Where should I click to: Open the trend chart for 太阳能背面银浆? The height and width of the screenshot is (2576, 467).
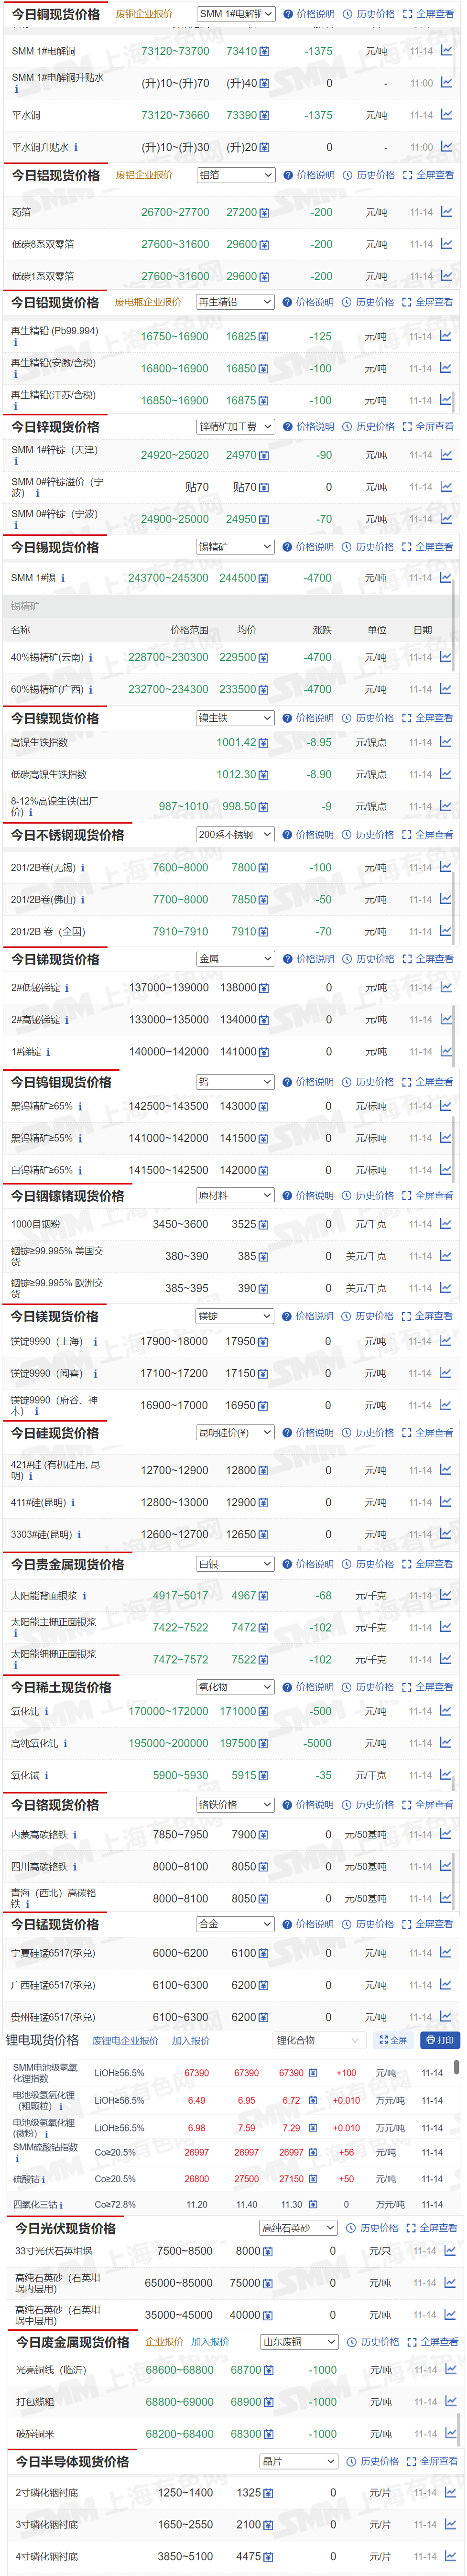coord(446,1596)
